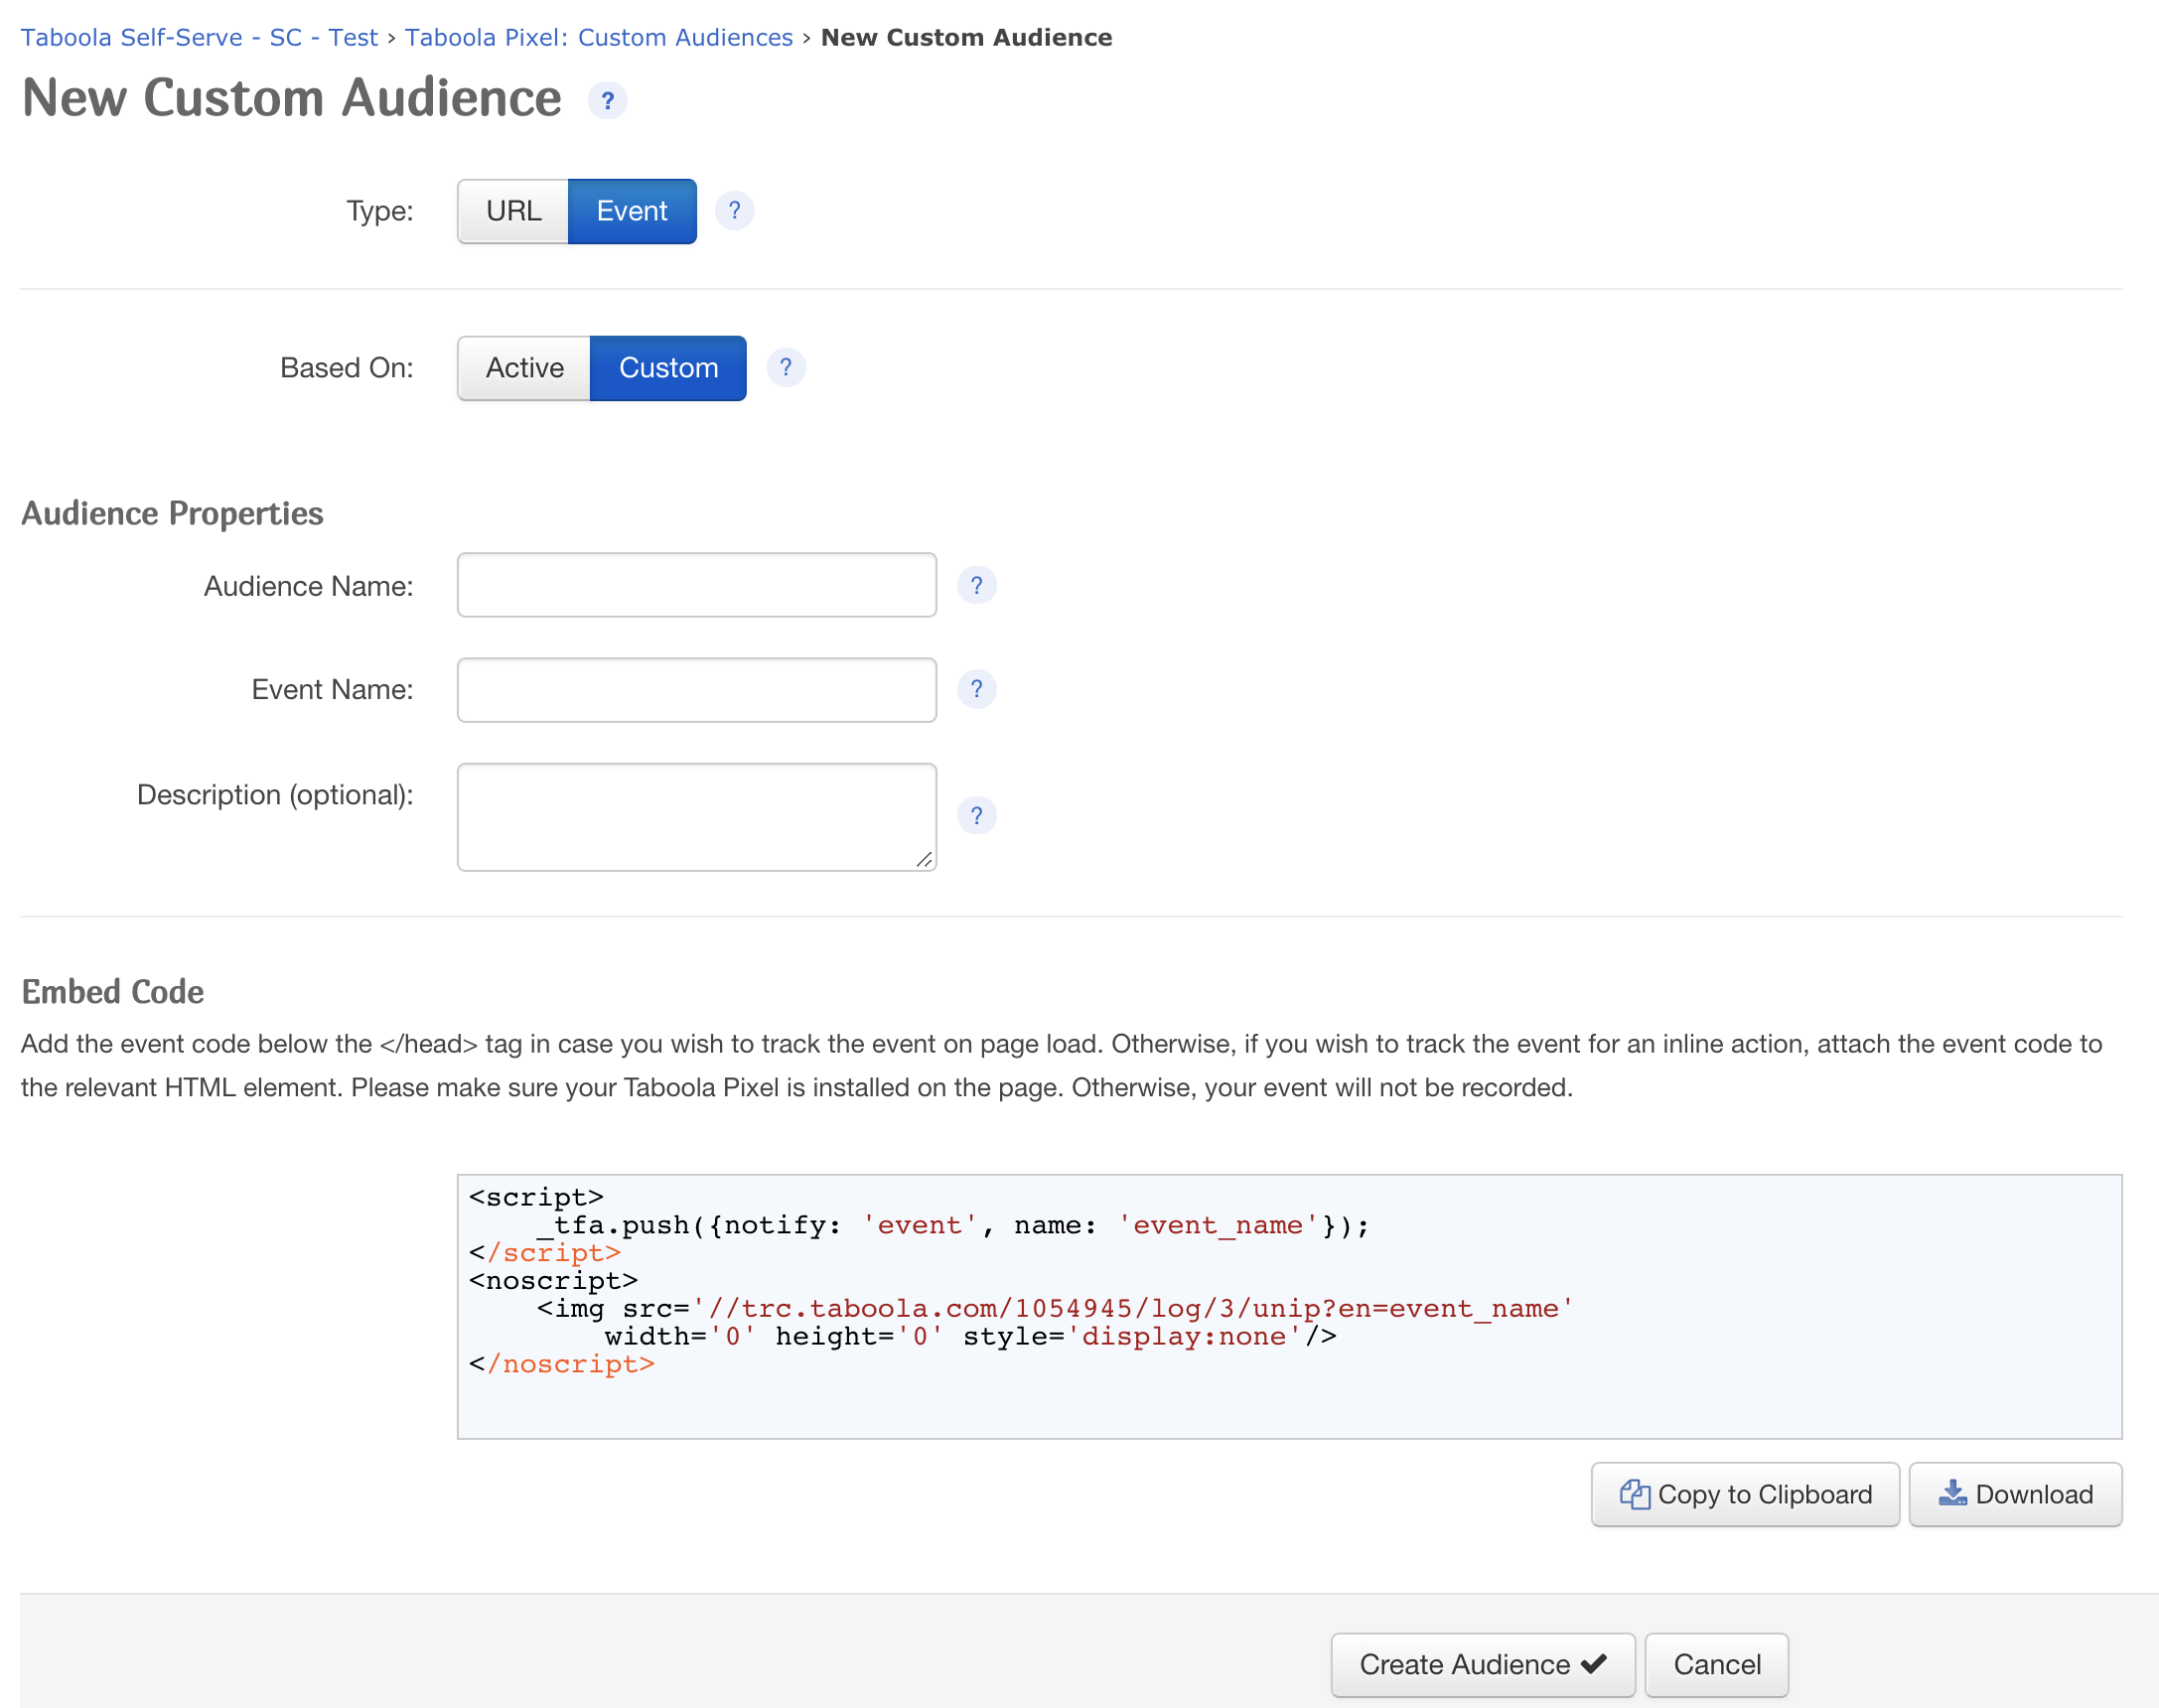
Task: Choose the Active based-on option
Action: pyautogui.click(x=524, y=368)
